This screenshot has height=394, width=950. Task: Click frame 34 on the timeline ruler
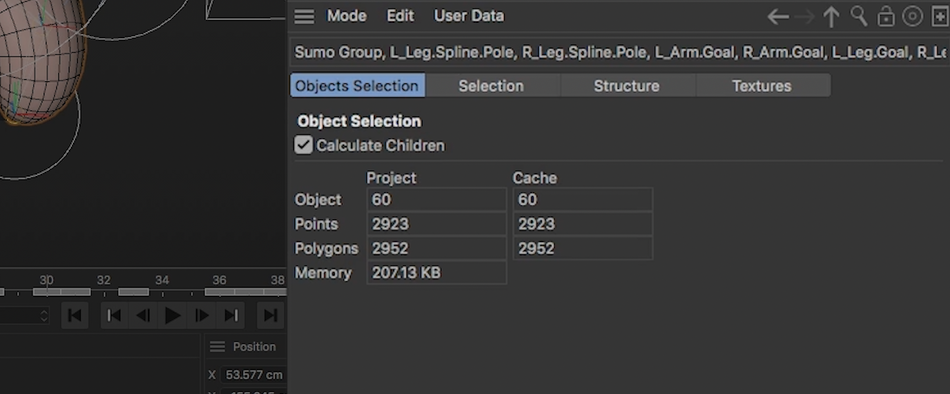pos(162,280)
